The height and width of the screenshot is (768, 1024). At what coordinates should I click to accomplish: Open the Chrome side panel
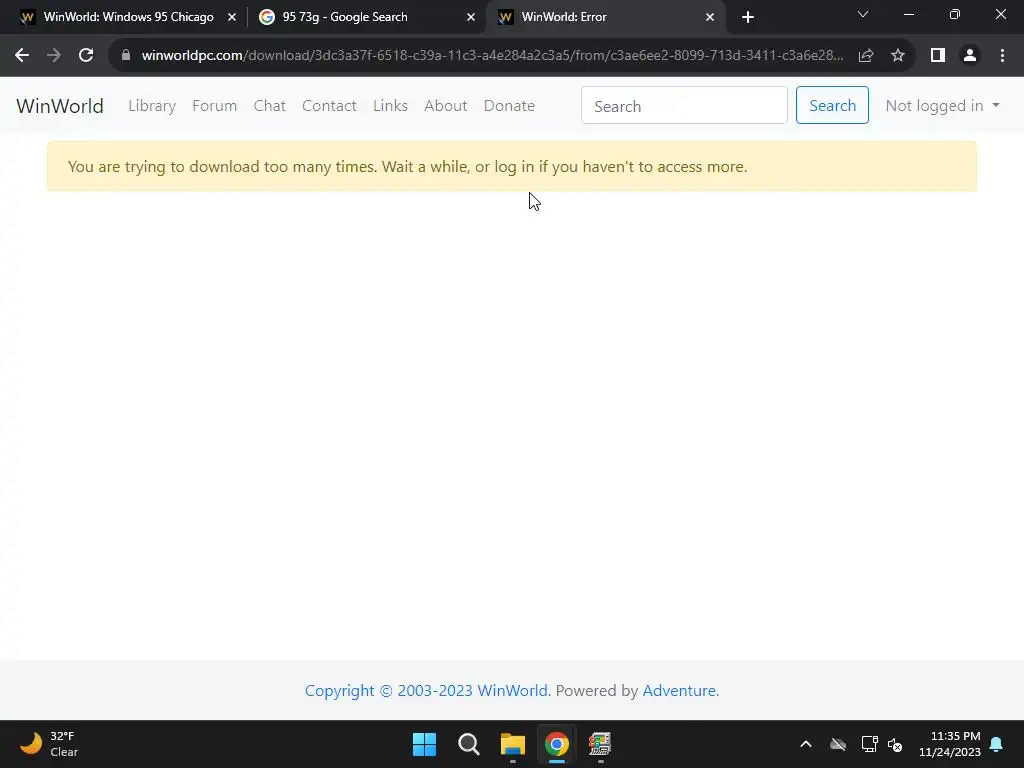(x=938, y=56)
